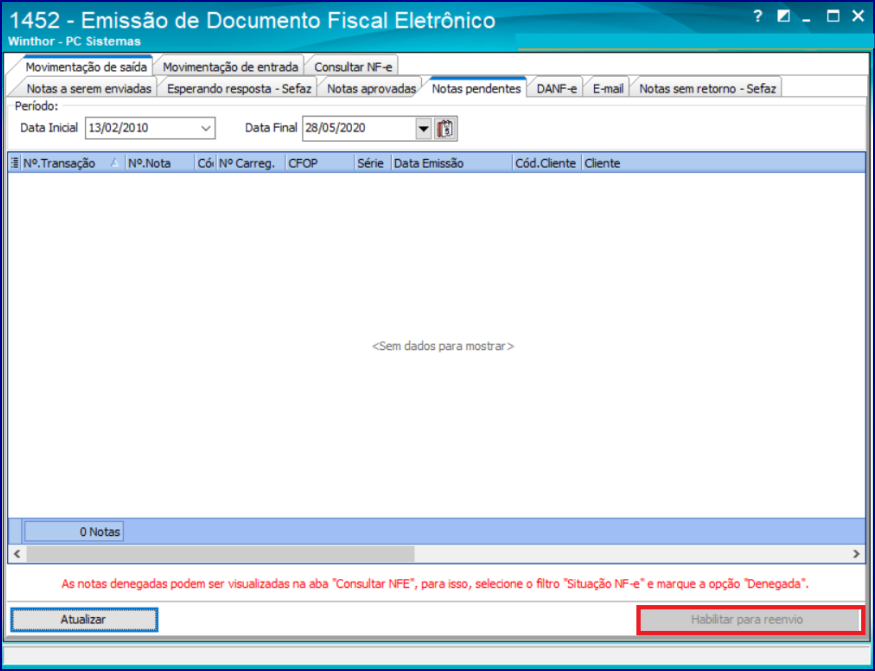
Task: Click the Nº.Transação sort arrow indicator
Action: (x=115, y=163)
